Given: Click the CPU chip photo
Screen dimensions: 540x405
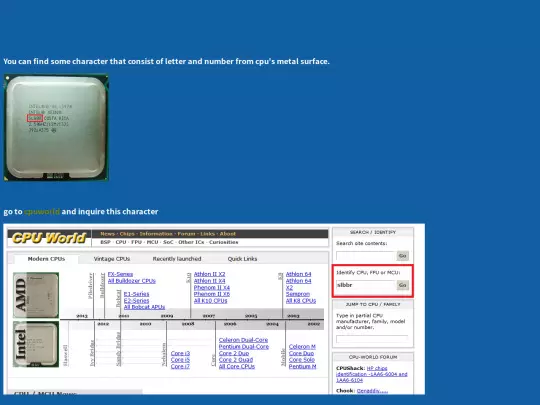Looking at the screenshot, I should pyautogui.click(x=56, y=127).
